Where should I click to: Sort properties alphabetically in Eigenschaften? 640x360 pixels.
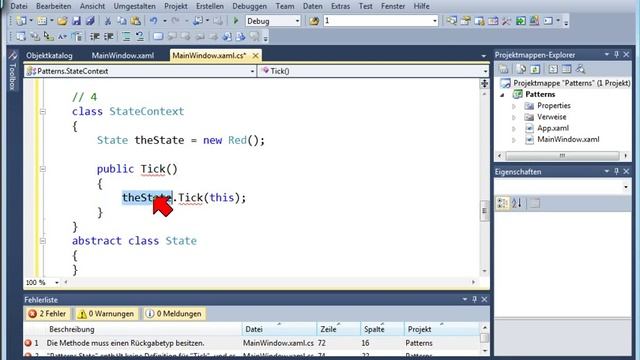516,203
